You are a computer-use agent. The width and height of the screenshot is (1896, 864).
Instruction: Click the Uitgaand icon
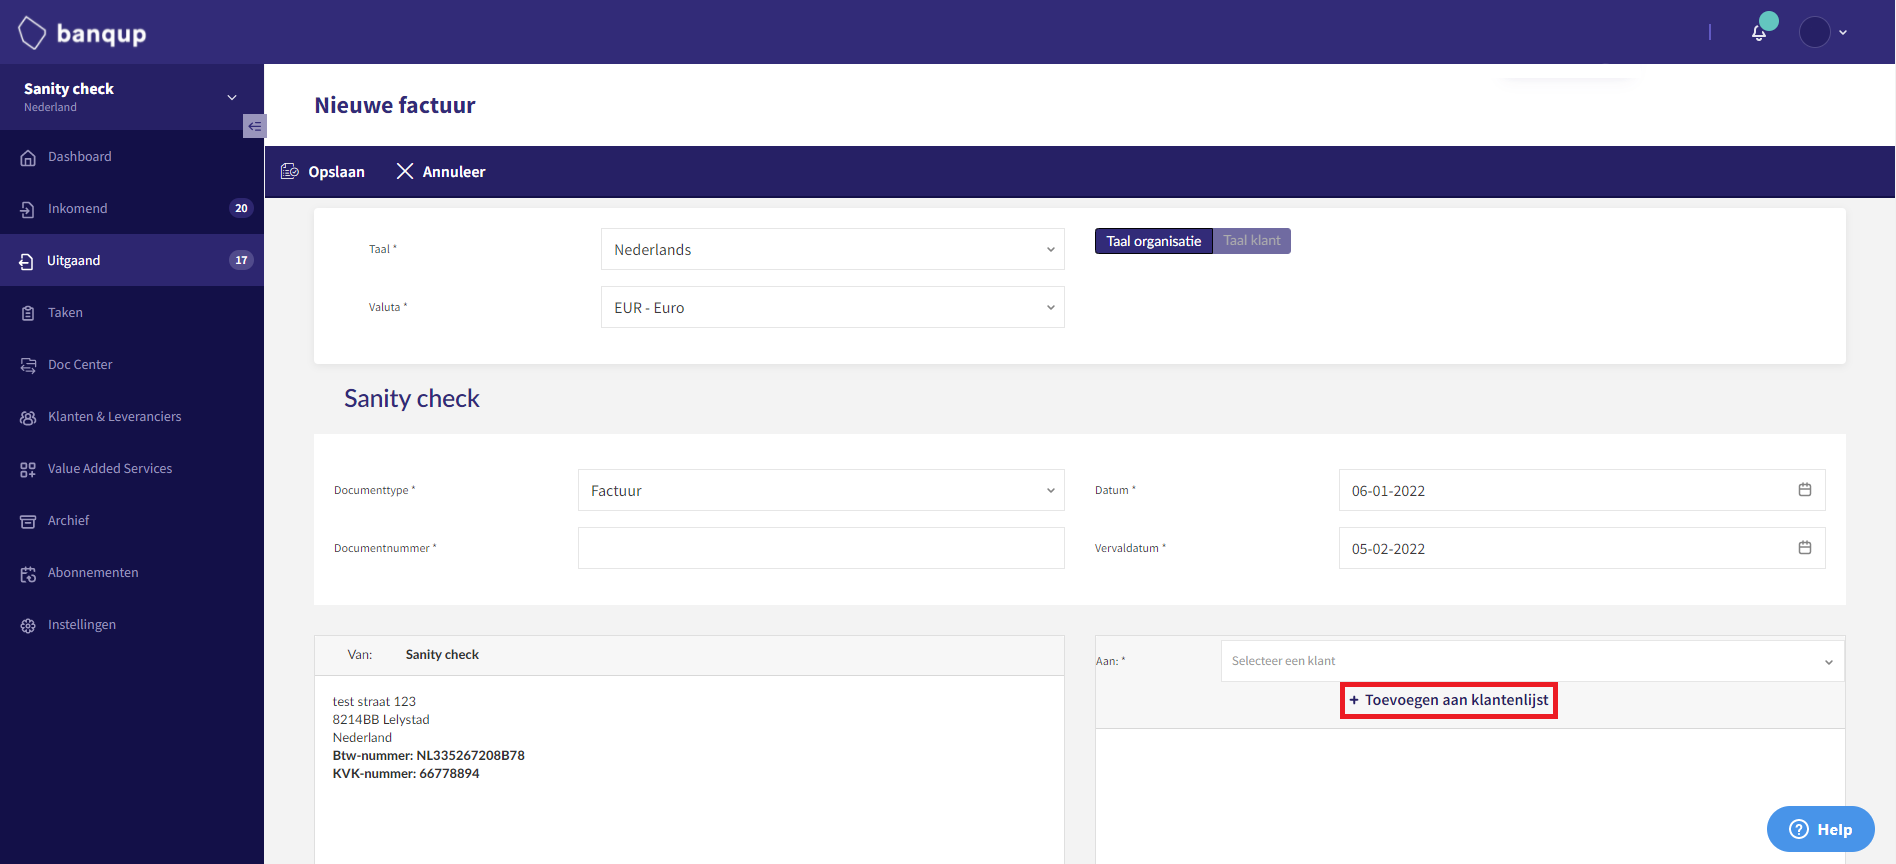[28, 261]
